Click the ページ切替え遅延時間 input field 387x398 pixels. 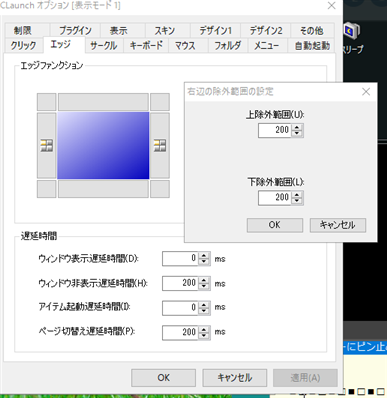point(180,333)
